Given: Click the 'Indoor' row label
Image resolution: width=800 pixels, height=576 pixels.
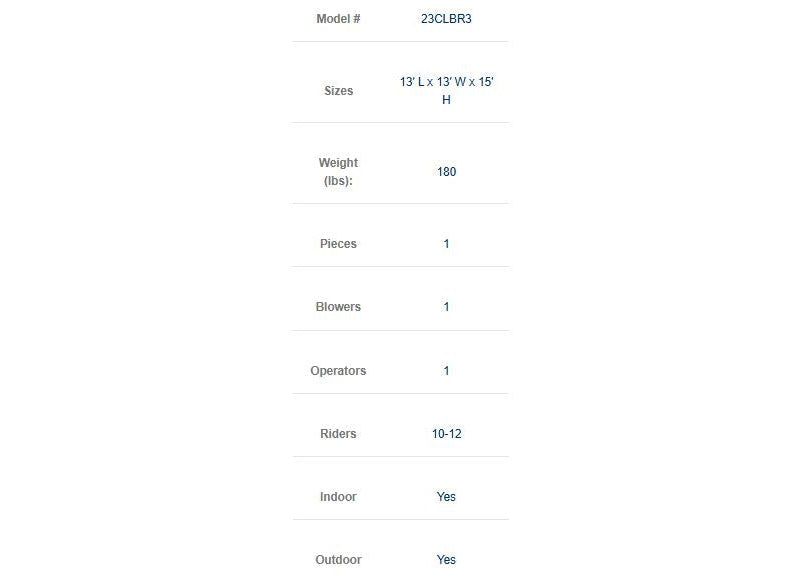Looking at the screenshot, I should (338, 497).
